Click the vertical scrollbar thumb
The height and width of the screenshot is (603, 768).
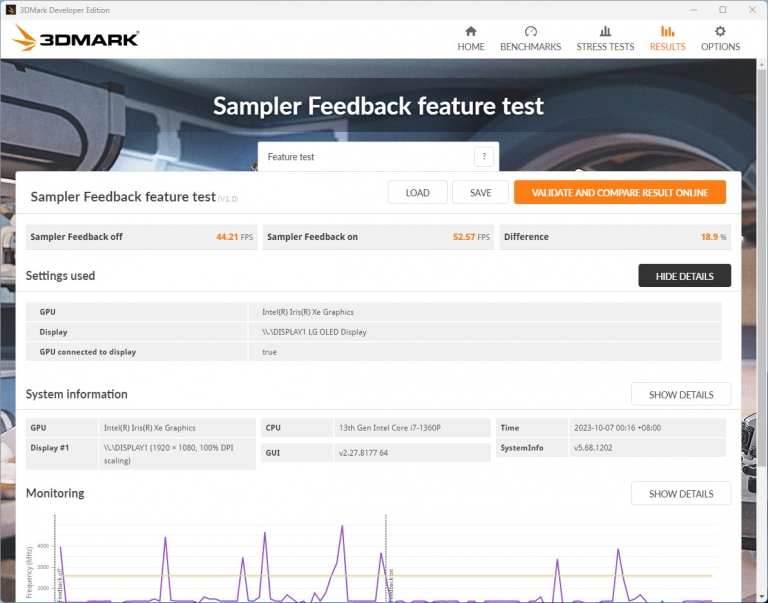pyautogui.click(x=762, y=267)
